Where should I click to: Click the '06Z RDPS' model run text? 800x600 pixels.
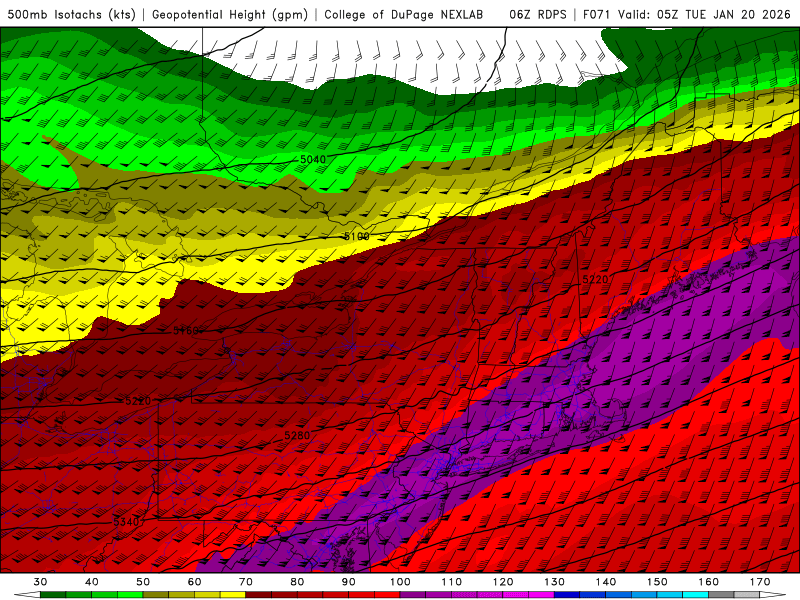tap(537, 14)
